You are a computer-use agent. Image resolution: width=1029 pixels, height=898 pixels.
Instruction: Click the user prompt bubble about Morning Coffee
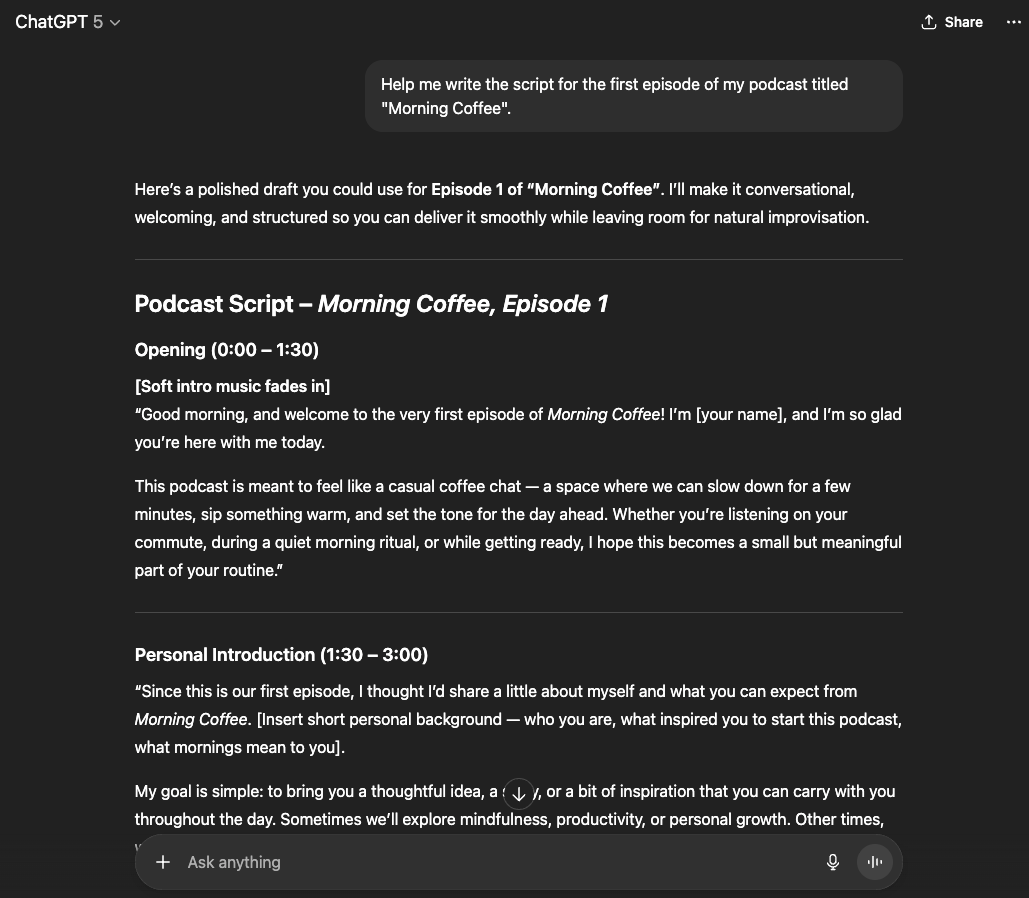point(633,96)
